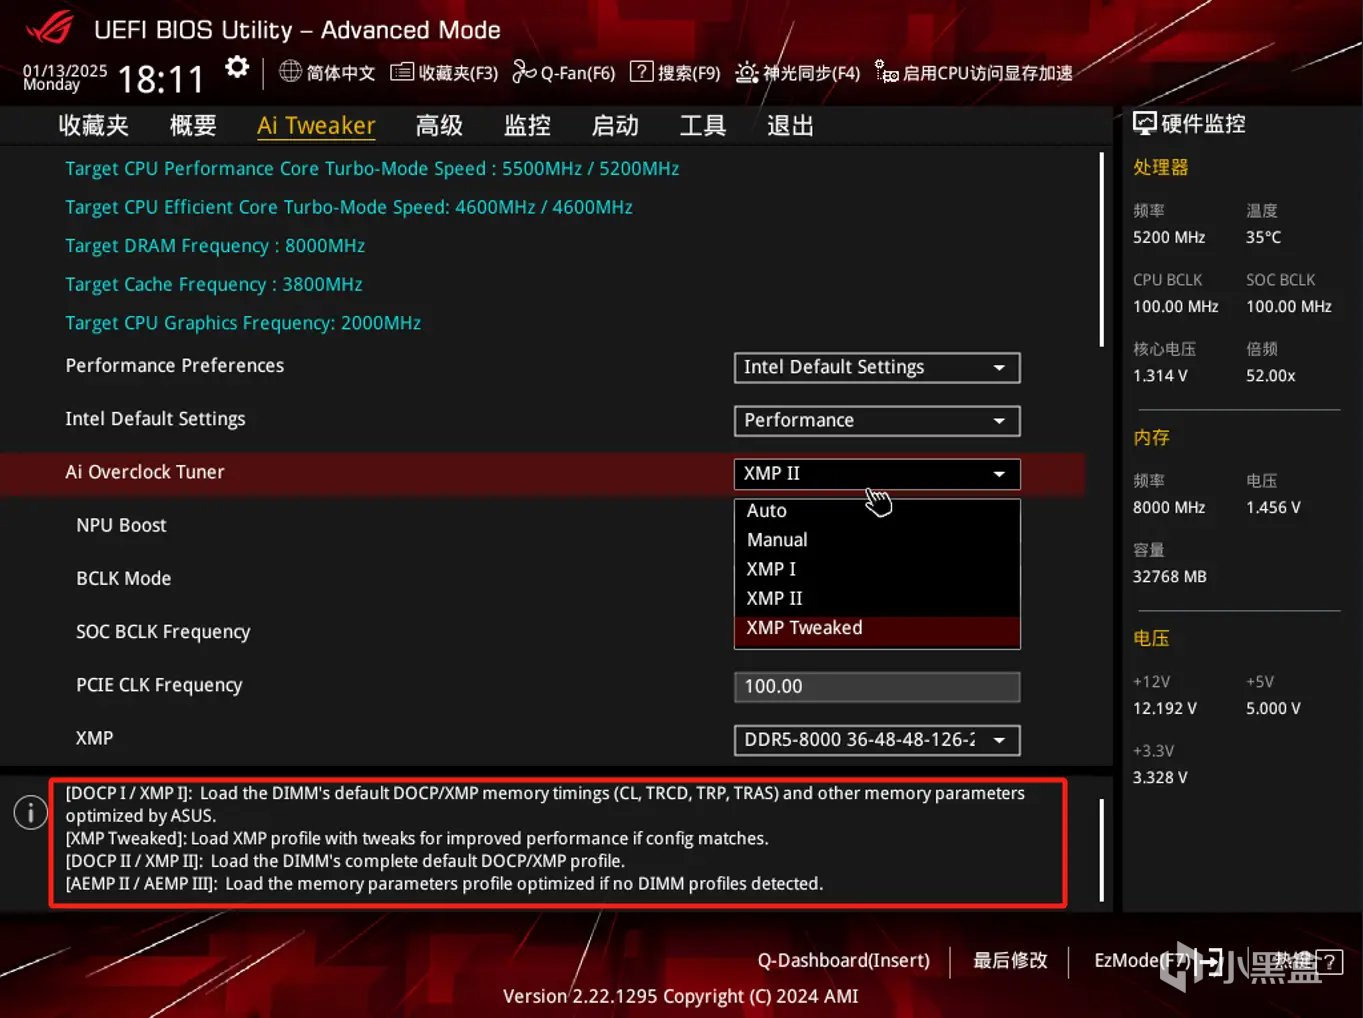The width and height of the screenshot is (1363, 1018).
Task: Click the 01/13/2025 Monday date
Action: point(65,77)
